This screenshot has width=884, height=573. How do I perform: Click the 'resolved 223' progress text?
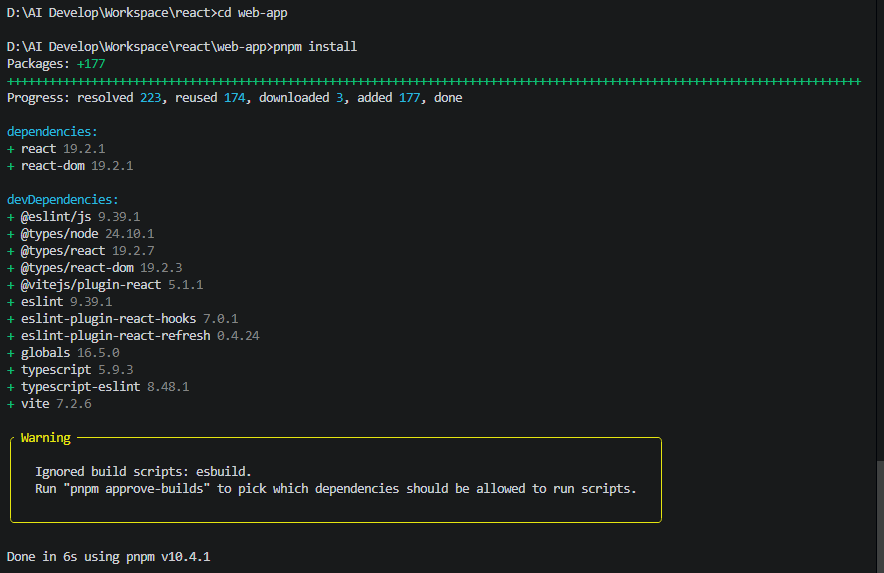click(119, 98)
